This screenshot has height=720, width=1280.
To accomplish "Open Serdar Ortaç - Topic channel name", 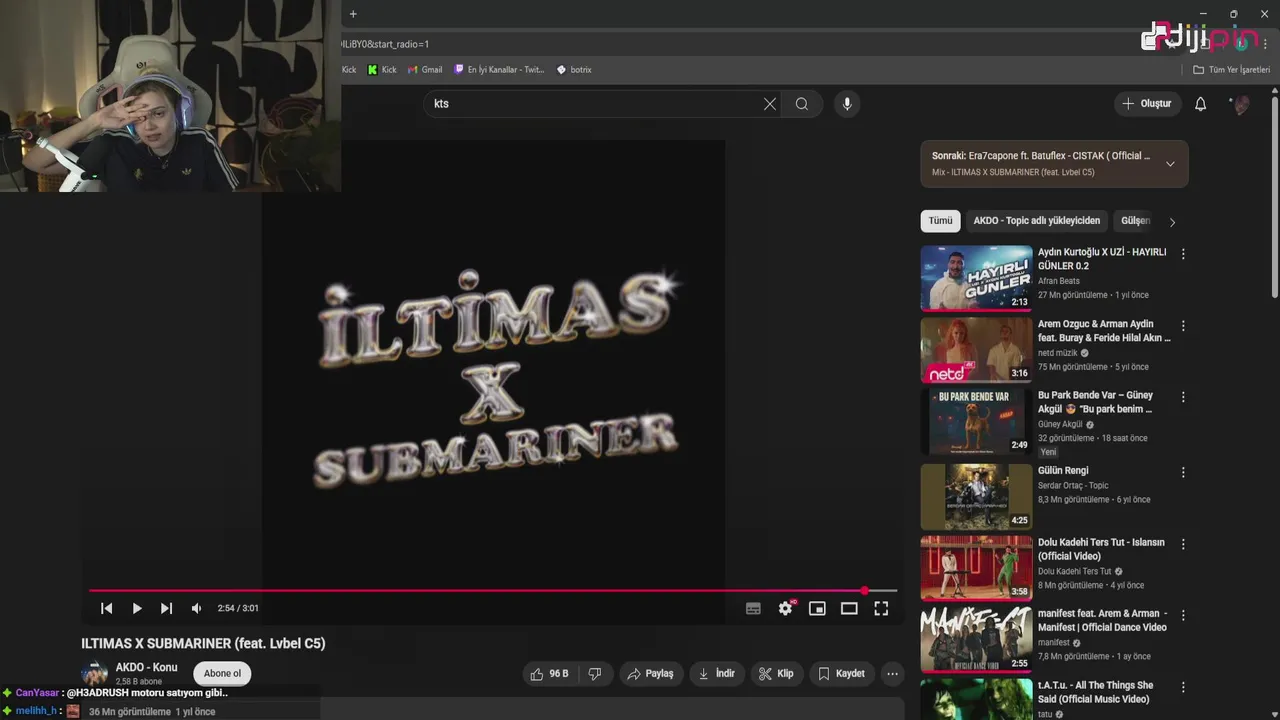I will [x=1073, y=486].
